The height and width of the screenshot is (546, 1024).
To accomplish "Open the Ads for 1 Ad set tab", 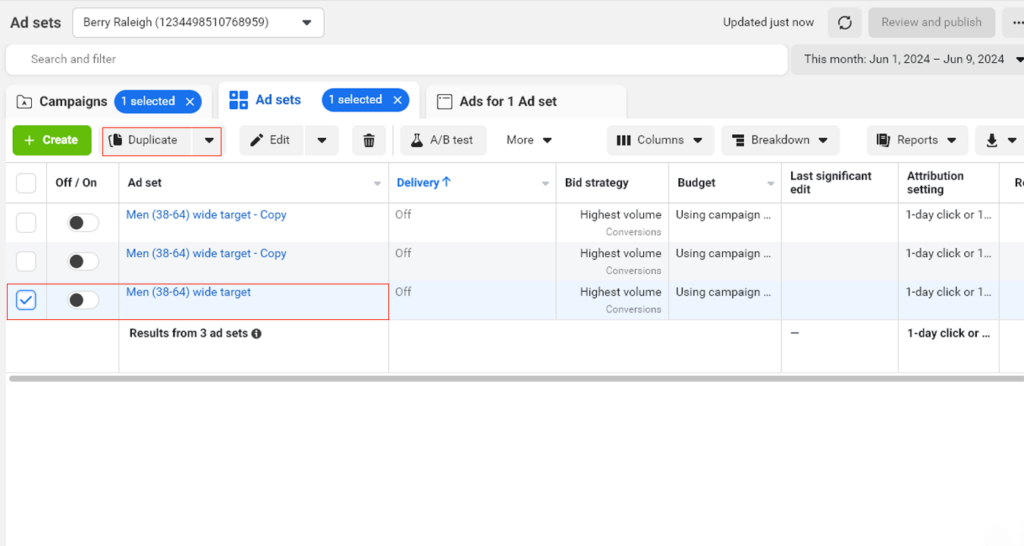I will pos(507,101).
